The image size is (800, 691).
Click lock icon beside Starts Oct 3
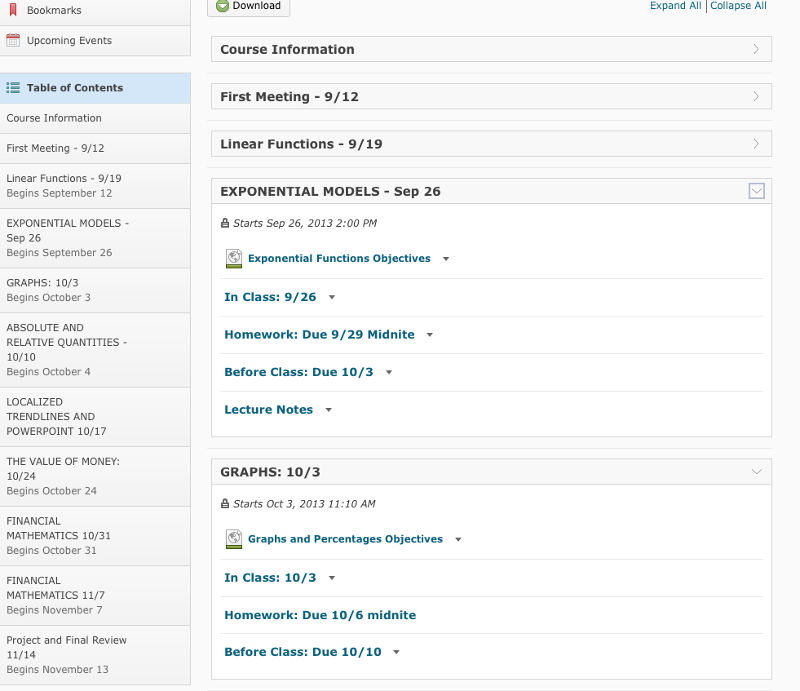pyautogui.click(x=225, y=504)
